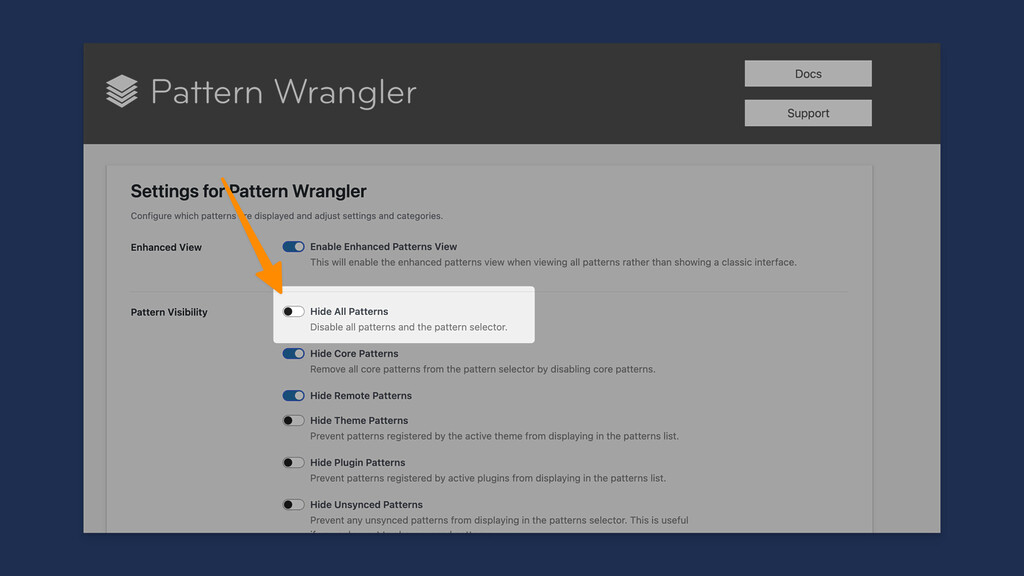Image resolution: width=1024 pixels, height=576 pixels.
Task: Open the Support button
Action: (x=808, y=113)
